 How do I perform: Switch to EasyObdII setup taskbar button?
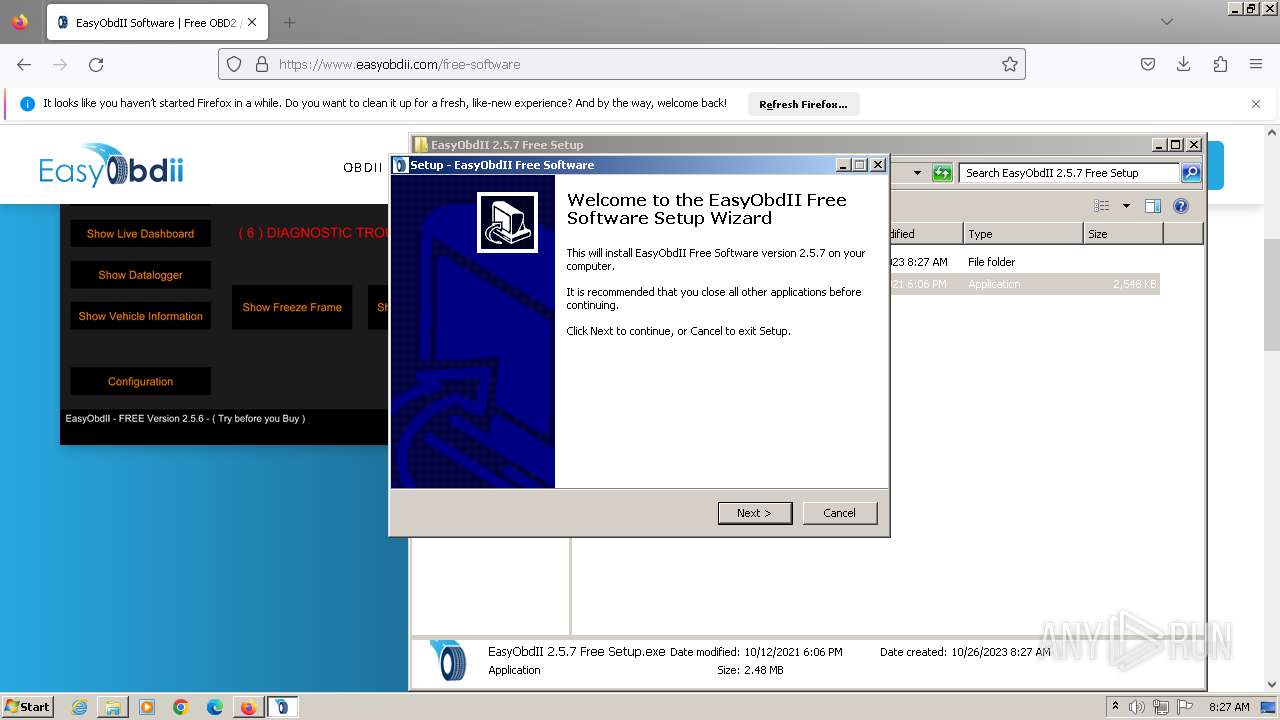tap(282, 707)
